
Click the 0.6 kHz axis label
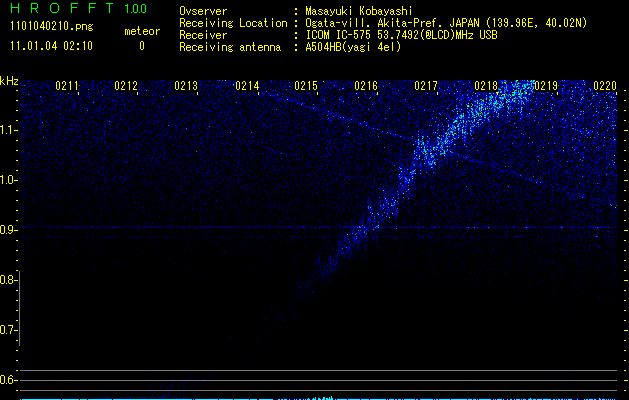click(8, 380)
